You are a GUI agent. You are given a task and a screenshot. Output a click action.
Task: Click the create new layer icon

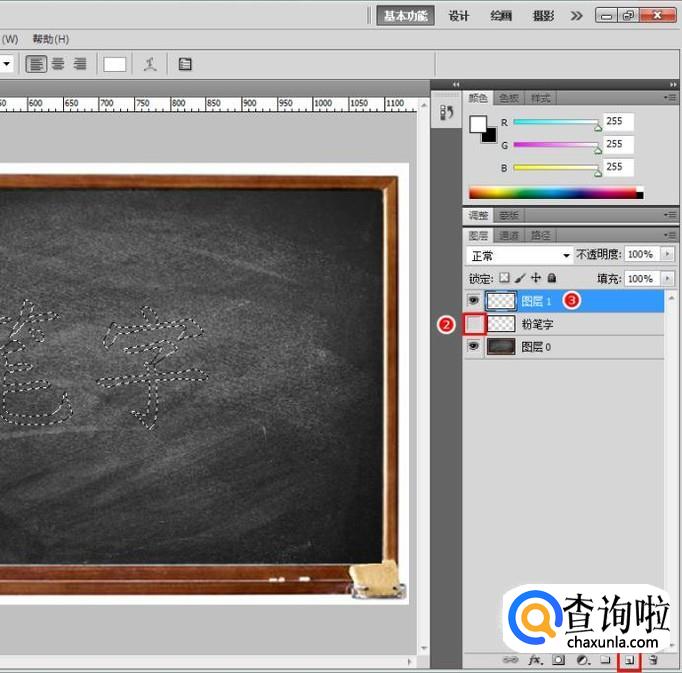coord(629,660)
